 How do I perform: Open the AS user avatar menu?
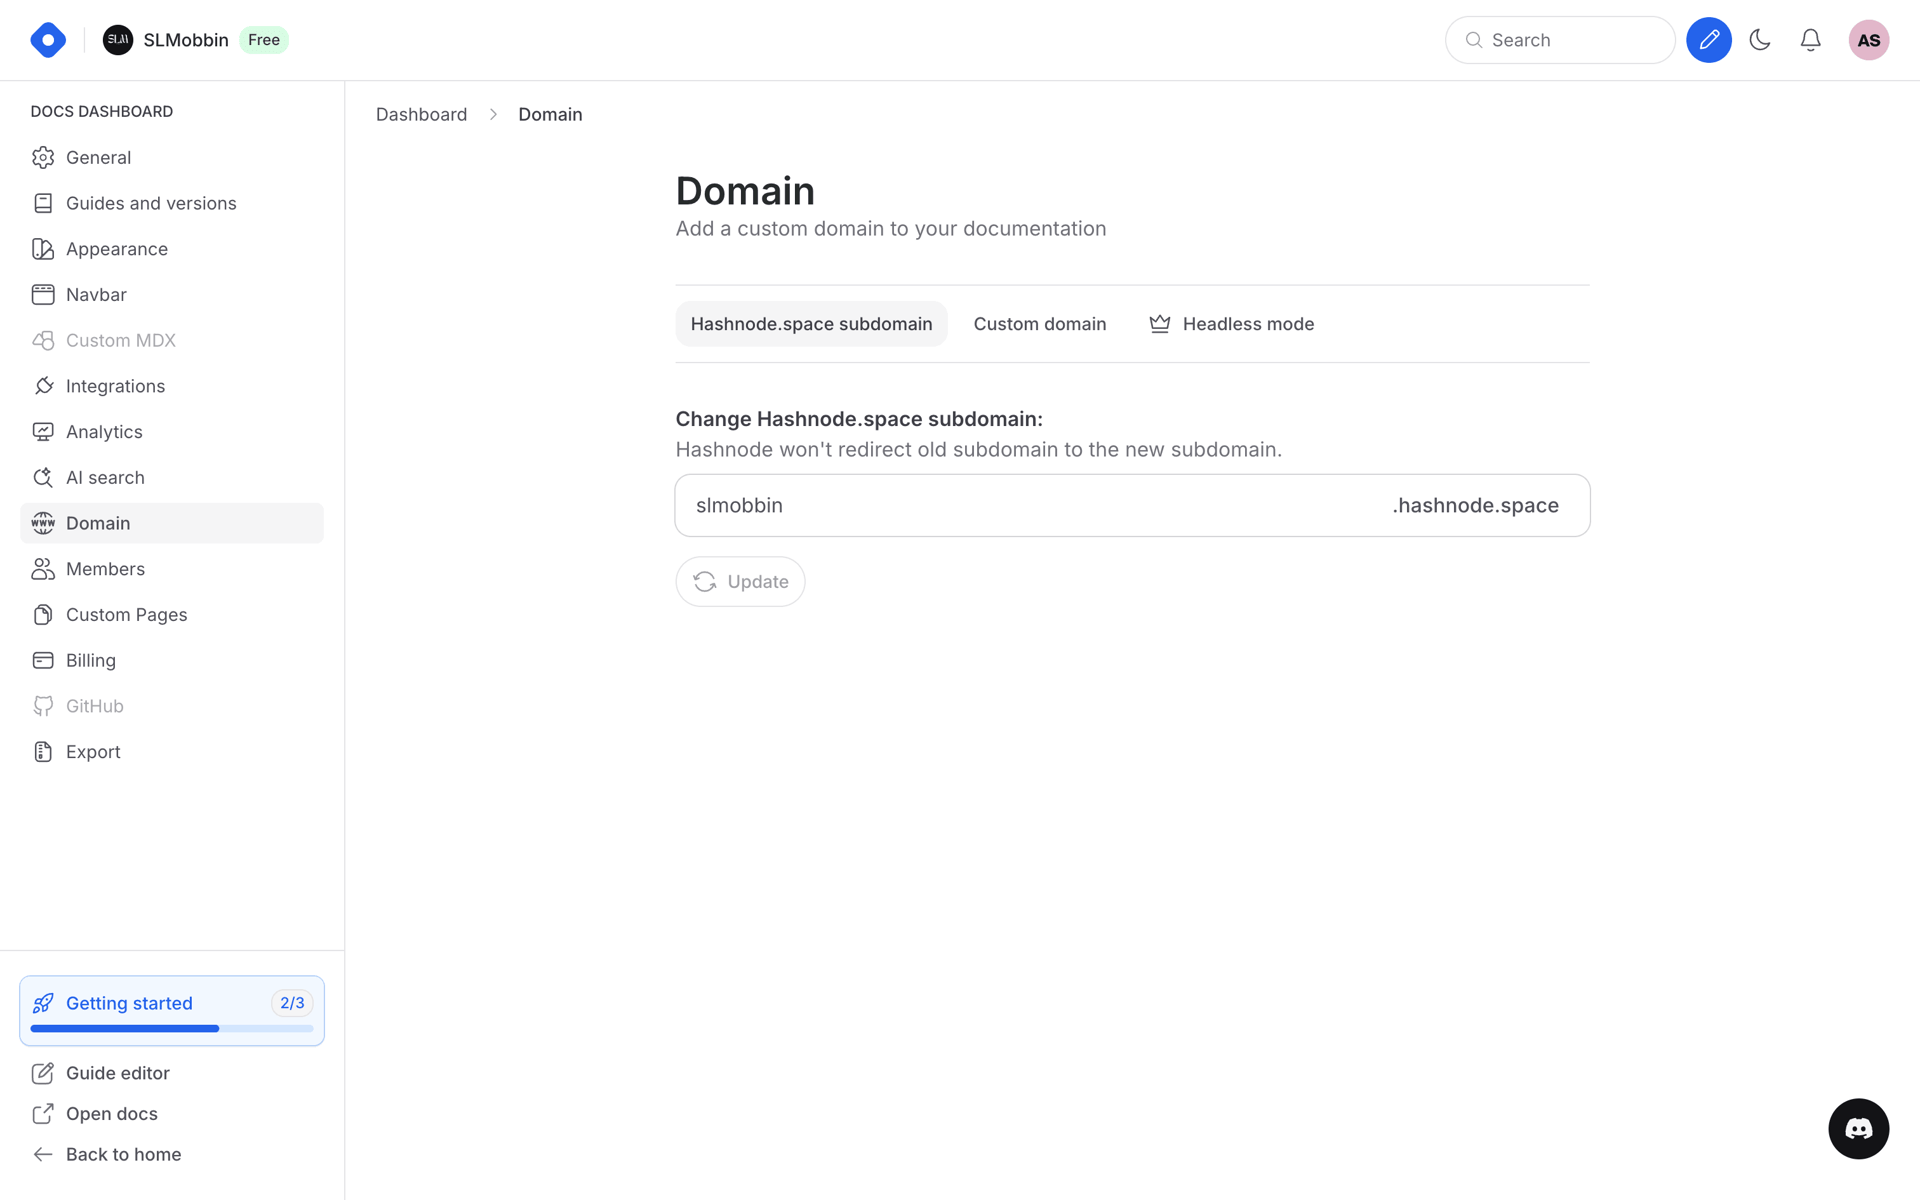tap(1869, 40)
